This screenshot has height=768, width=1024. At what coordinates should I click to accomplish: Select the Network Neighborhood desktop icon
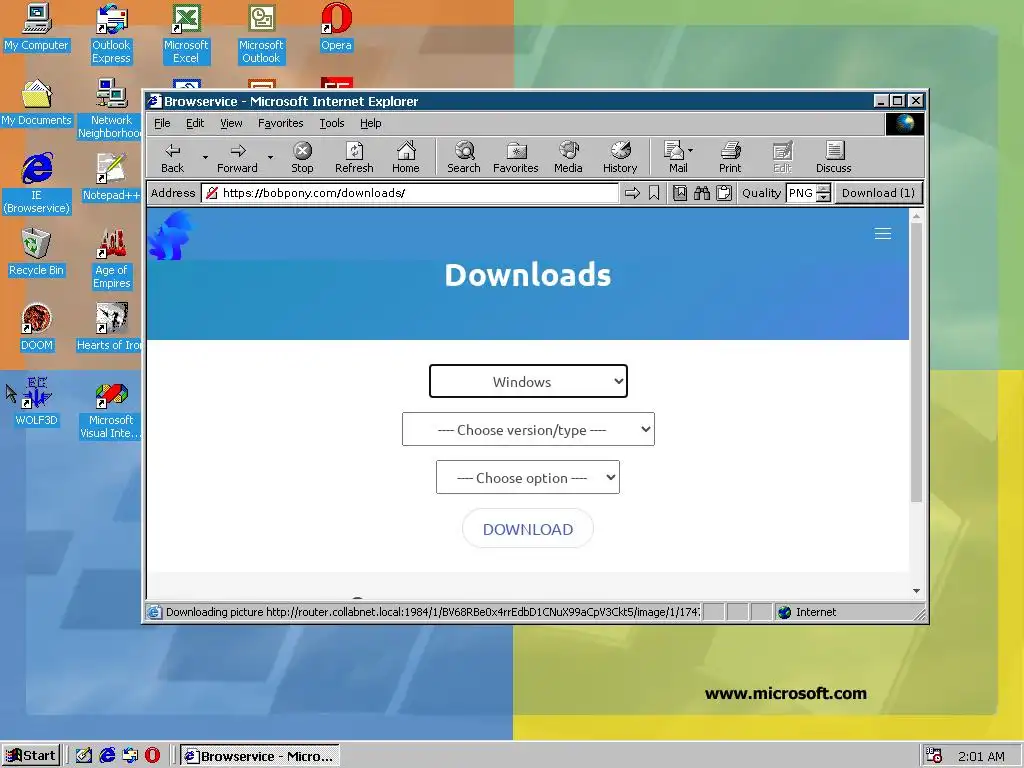pyautogui.click(x=111, y=109)
